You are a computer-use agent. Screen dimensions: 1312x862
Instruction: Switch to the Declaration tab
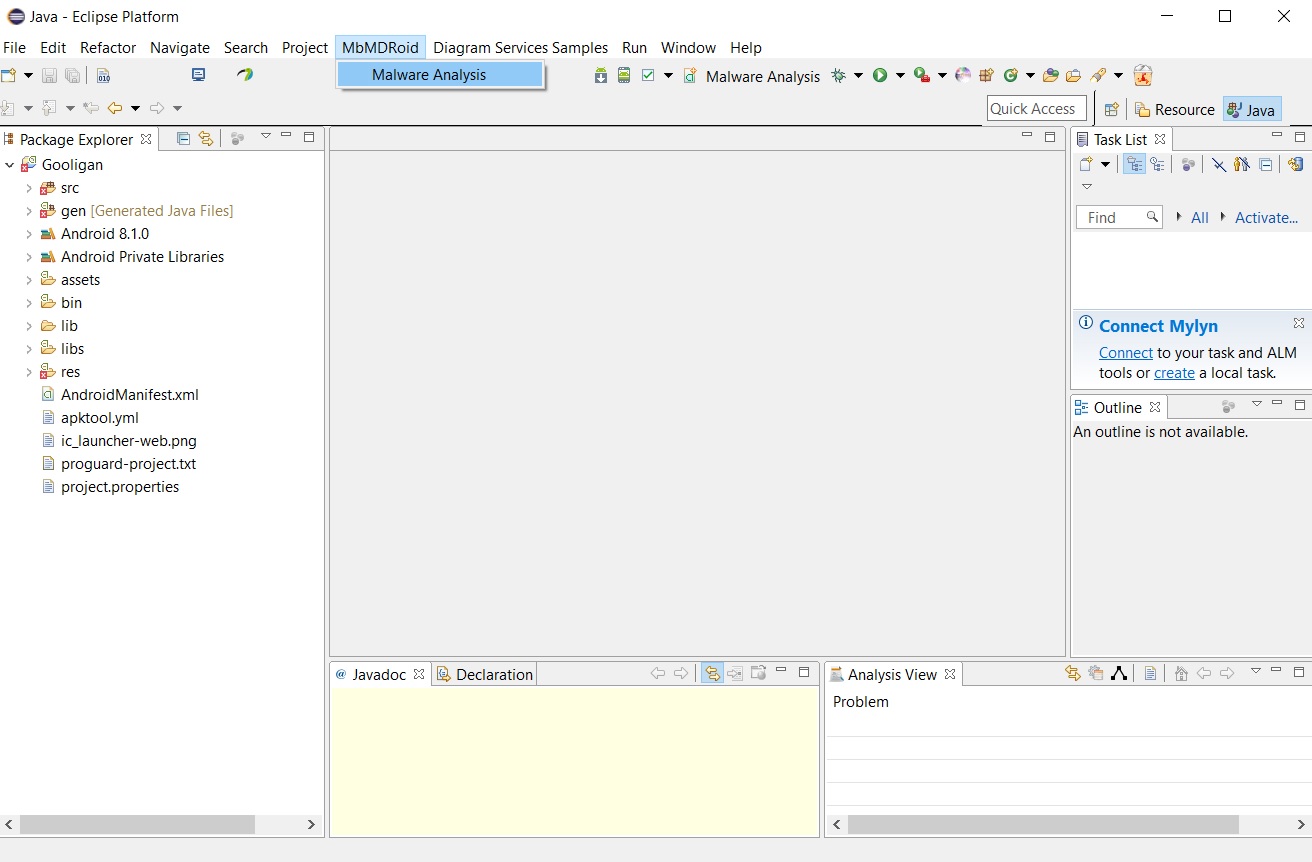(485, 674)
